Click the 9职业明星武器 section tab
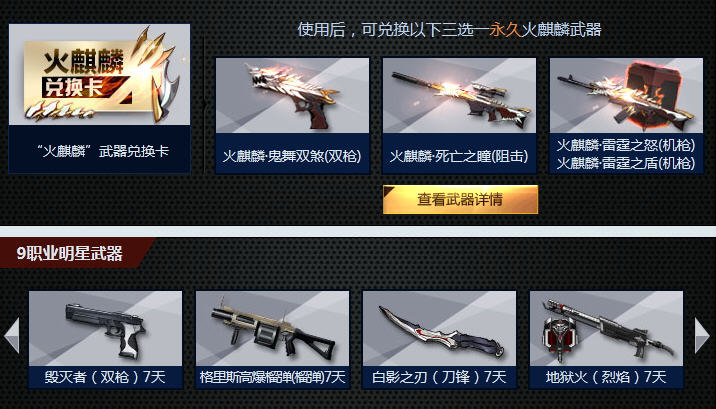716x409 pixels. 70,253
